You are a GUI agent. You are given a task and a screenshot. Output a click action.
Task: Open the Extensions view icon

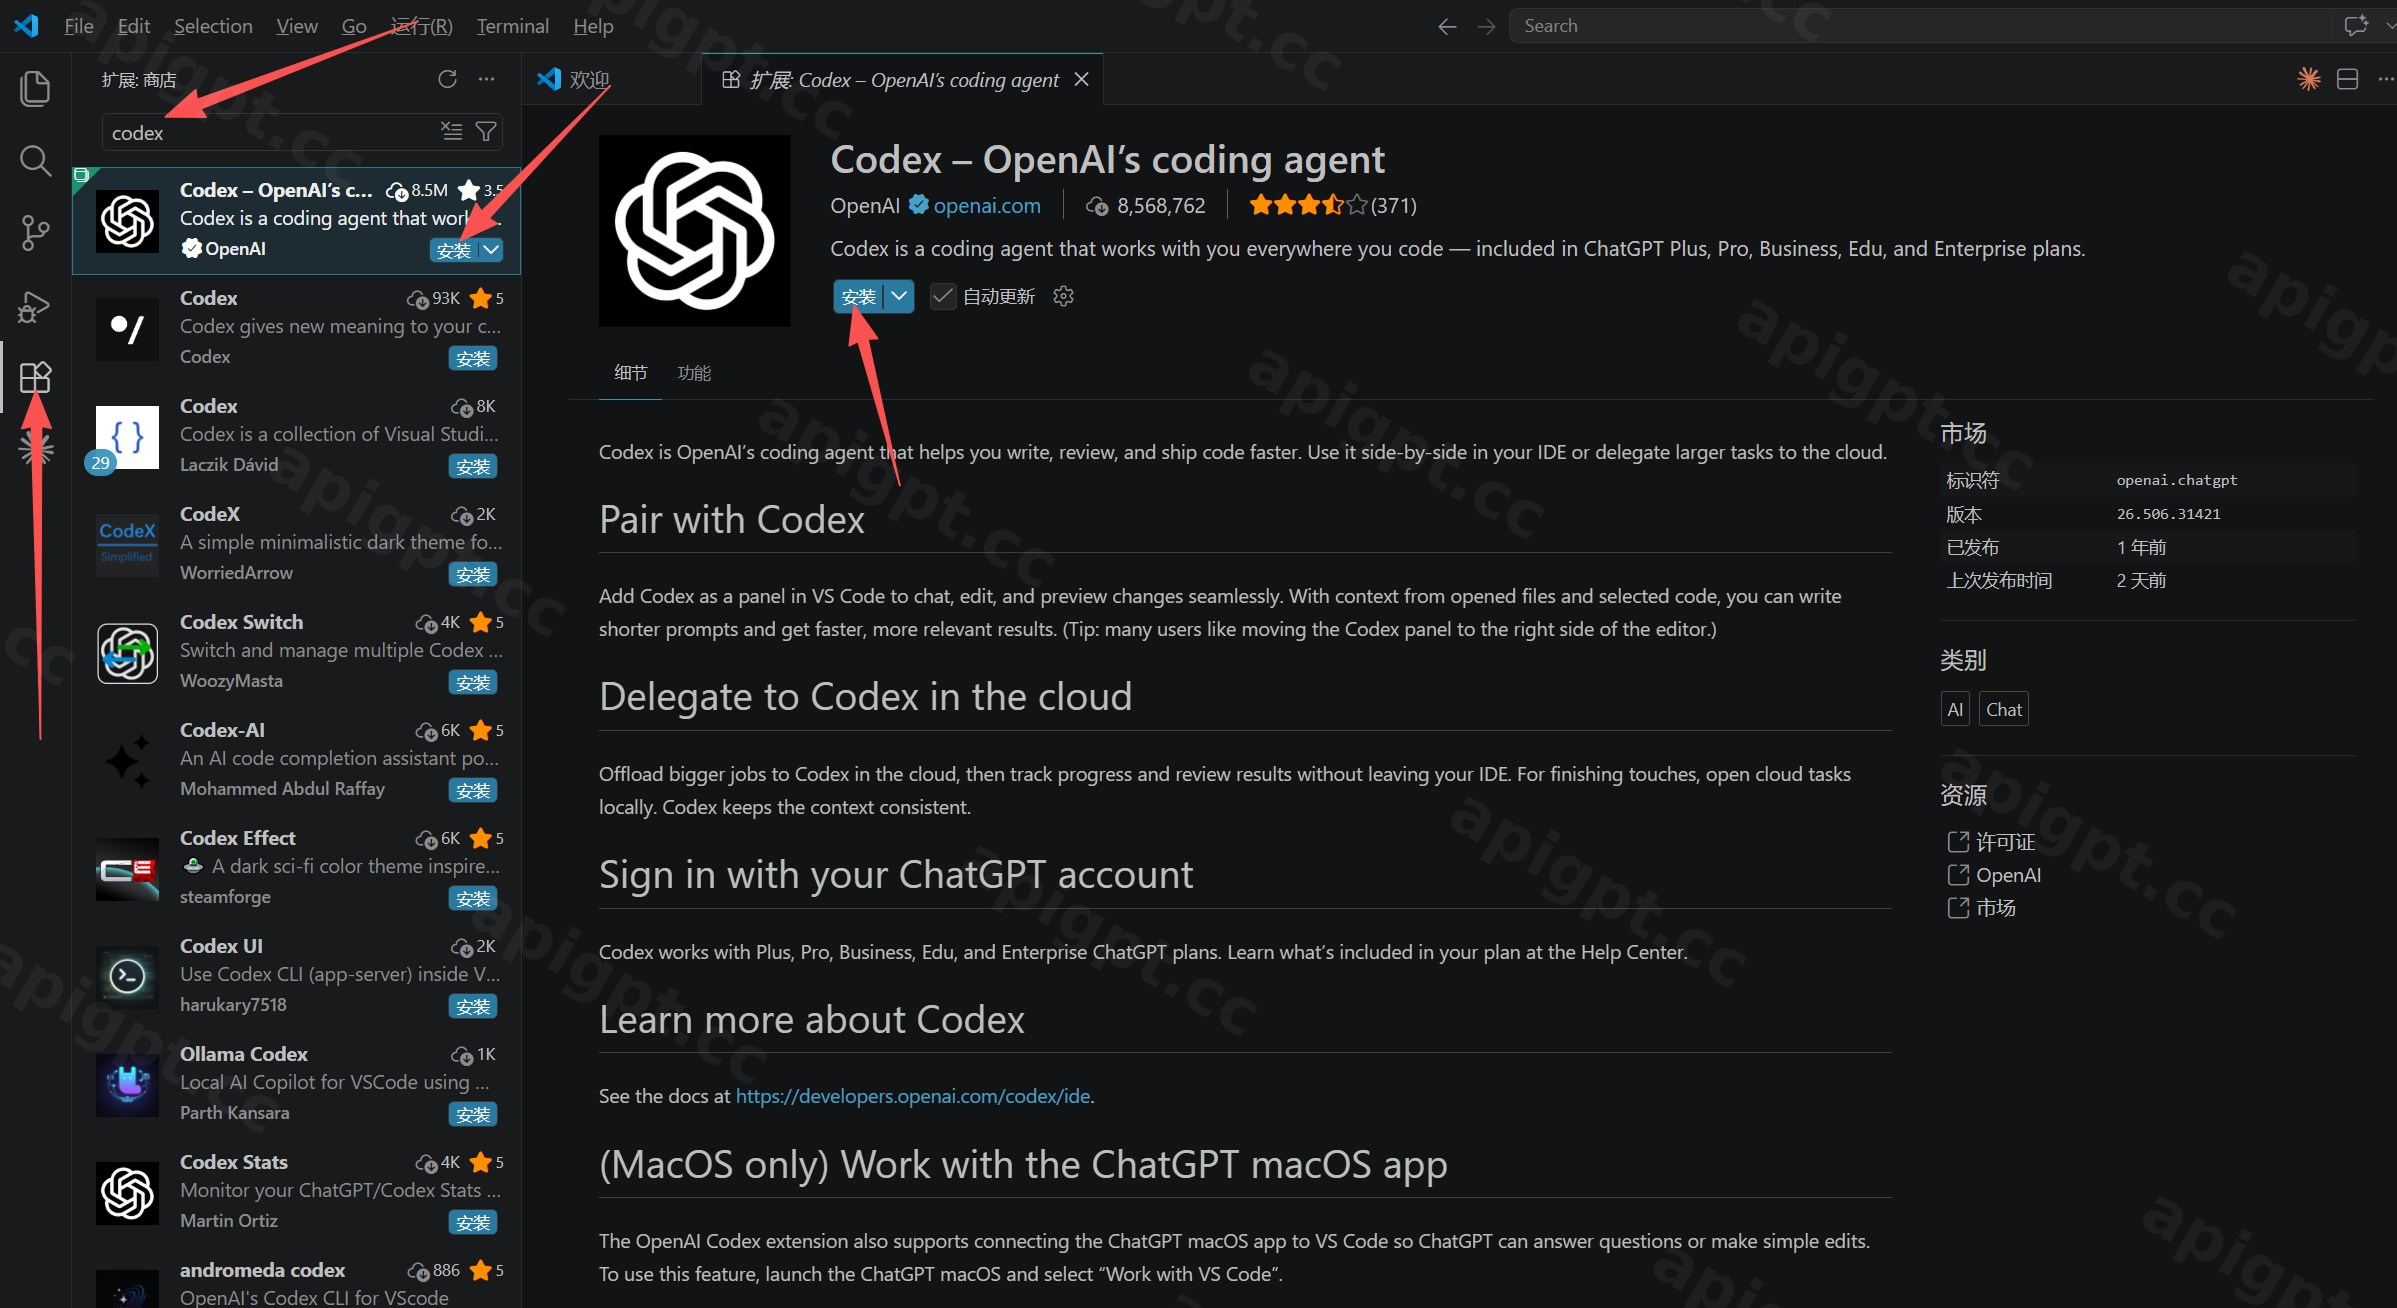point(35,378)
